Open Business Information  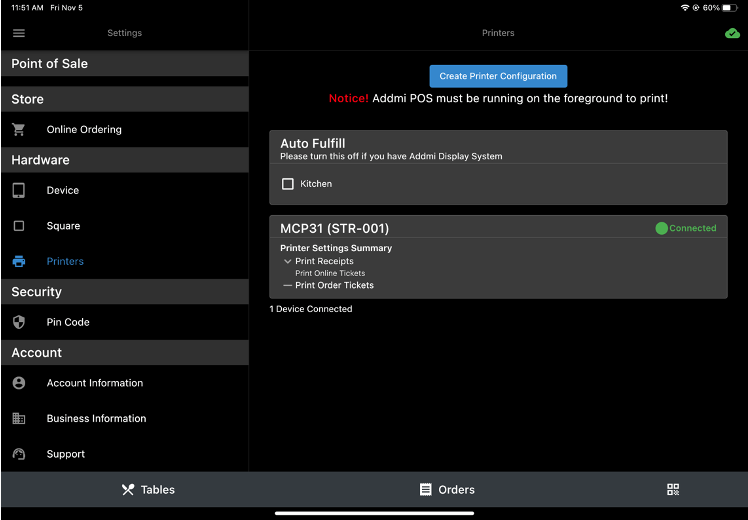125,418
